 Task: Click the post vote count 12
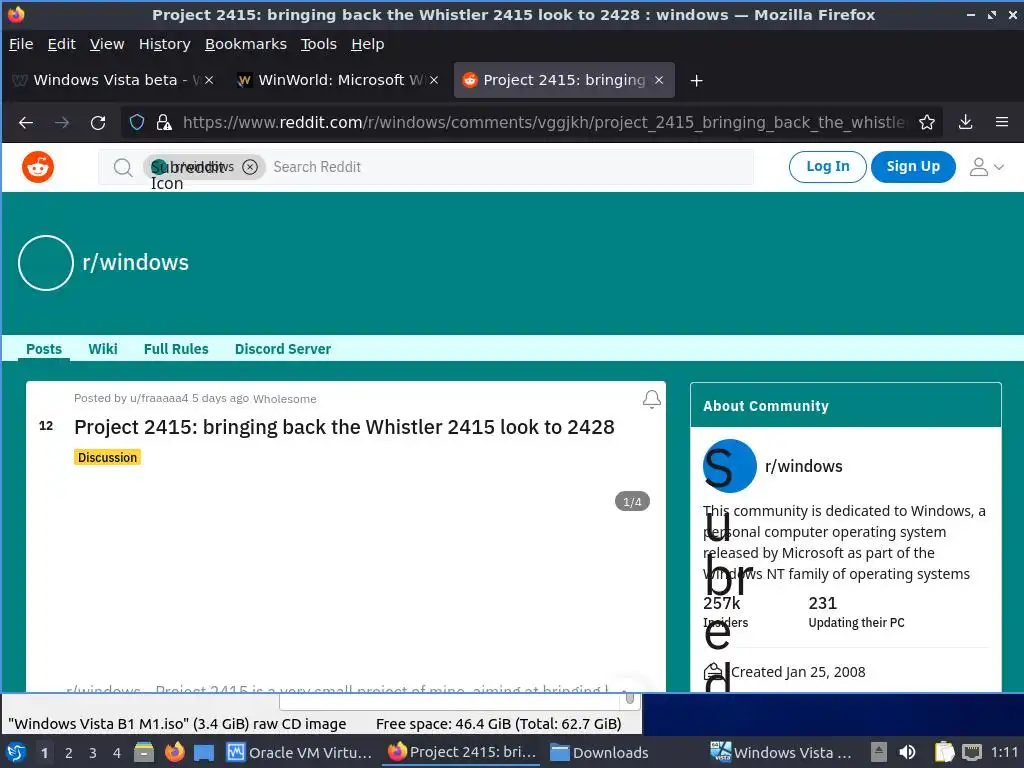(46, 426)
